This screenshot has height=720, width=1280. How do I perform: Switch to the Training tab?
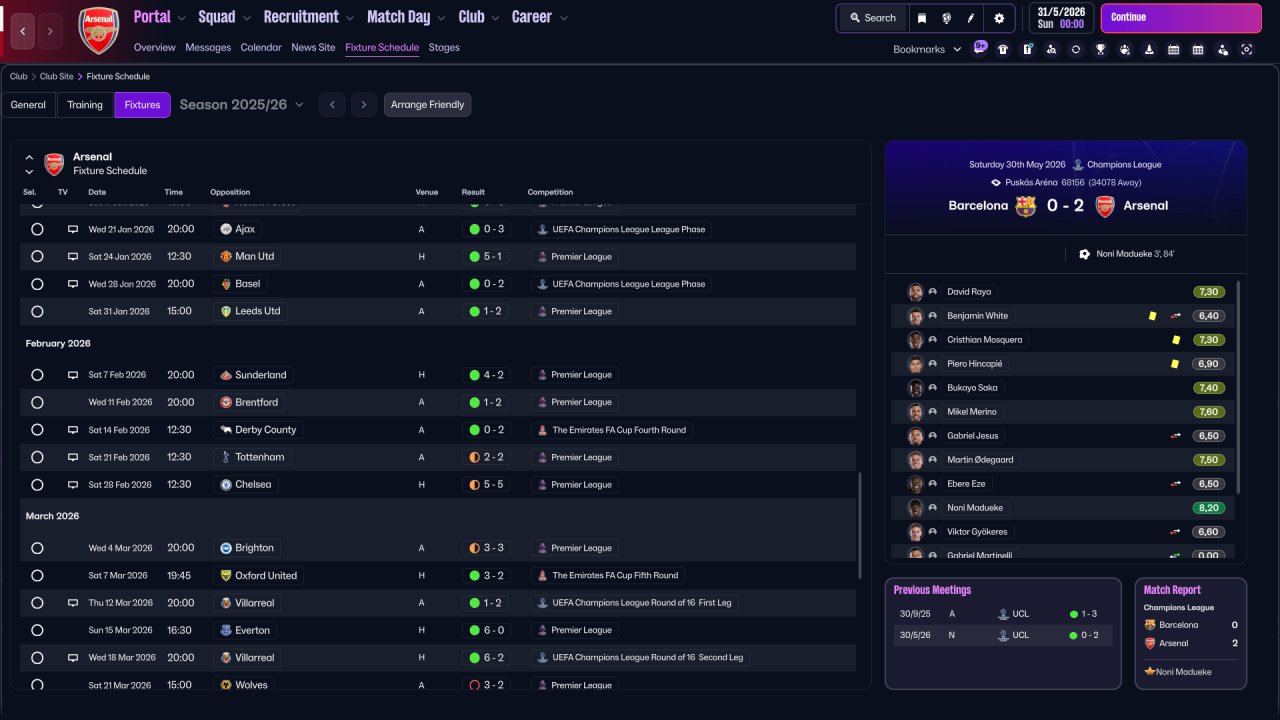[85, 105]
